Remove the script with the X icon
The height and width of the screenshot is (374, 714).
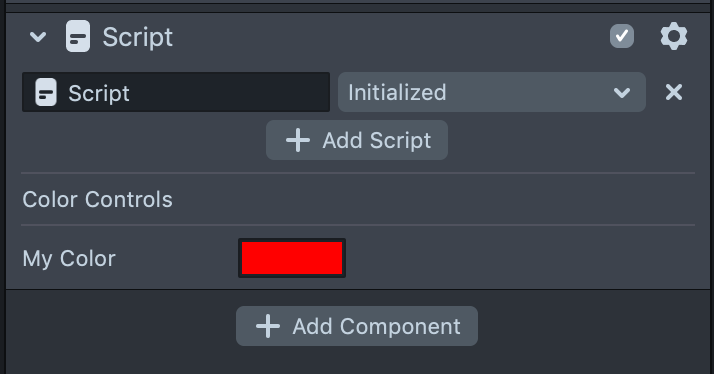point(674,92)
